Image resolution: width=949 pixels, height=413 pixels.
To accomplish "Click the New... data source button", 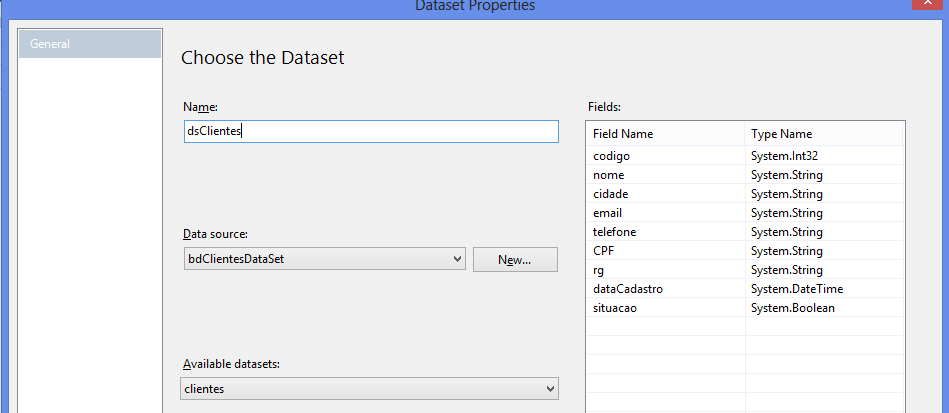I will [x=514, y=259].
